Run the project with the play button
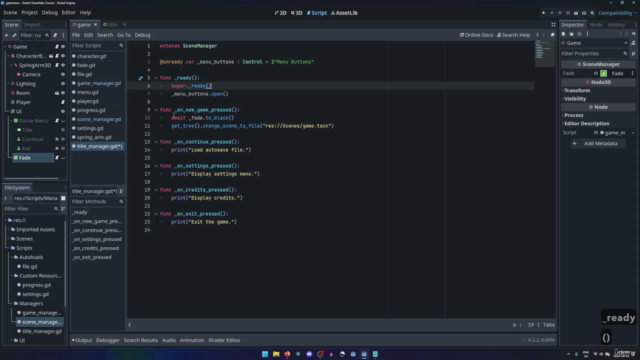 (544, 13)
